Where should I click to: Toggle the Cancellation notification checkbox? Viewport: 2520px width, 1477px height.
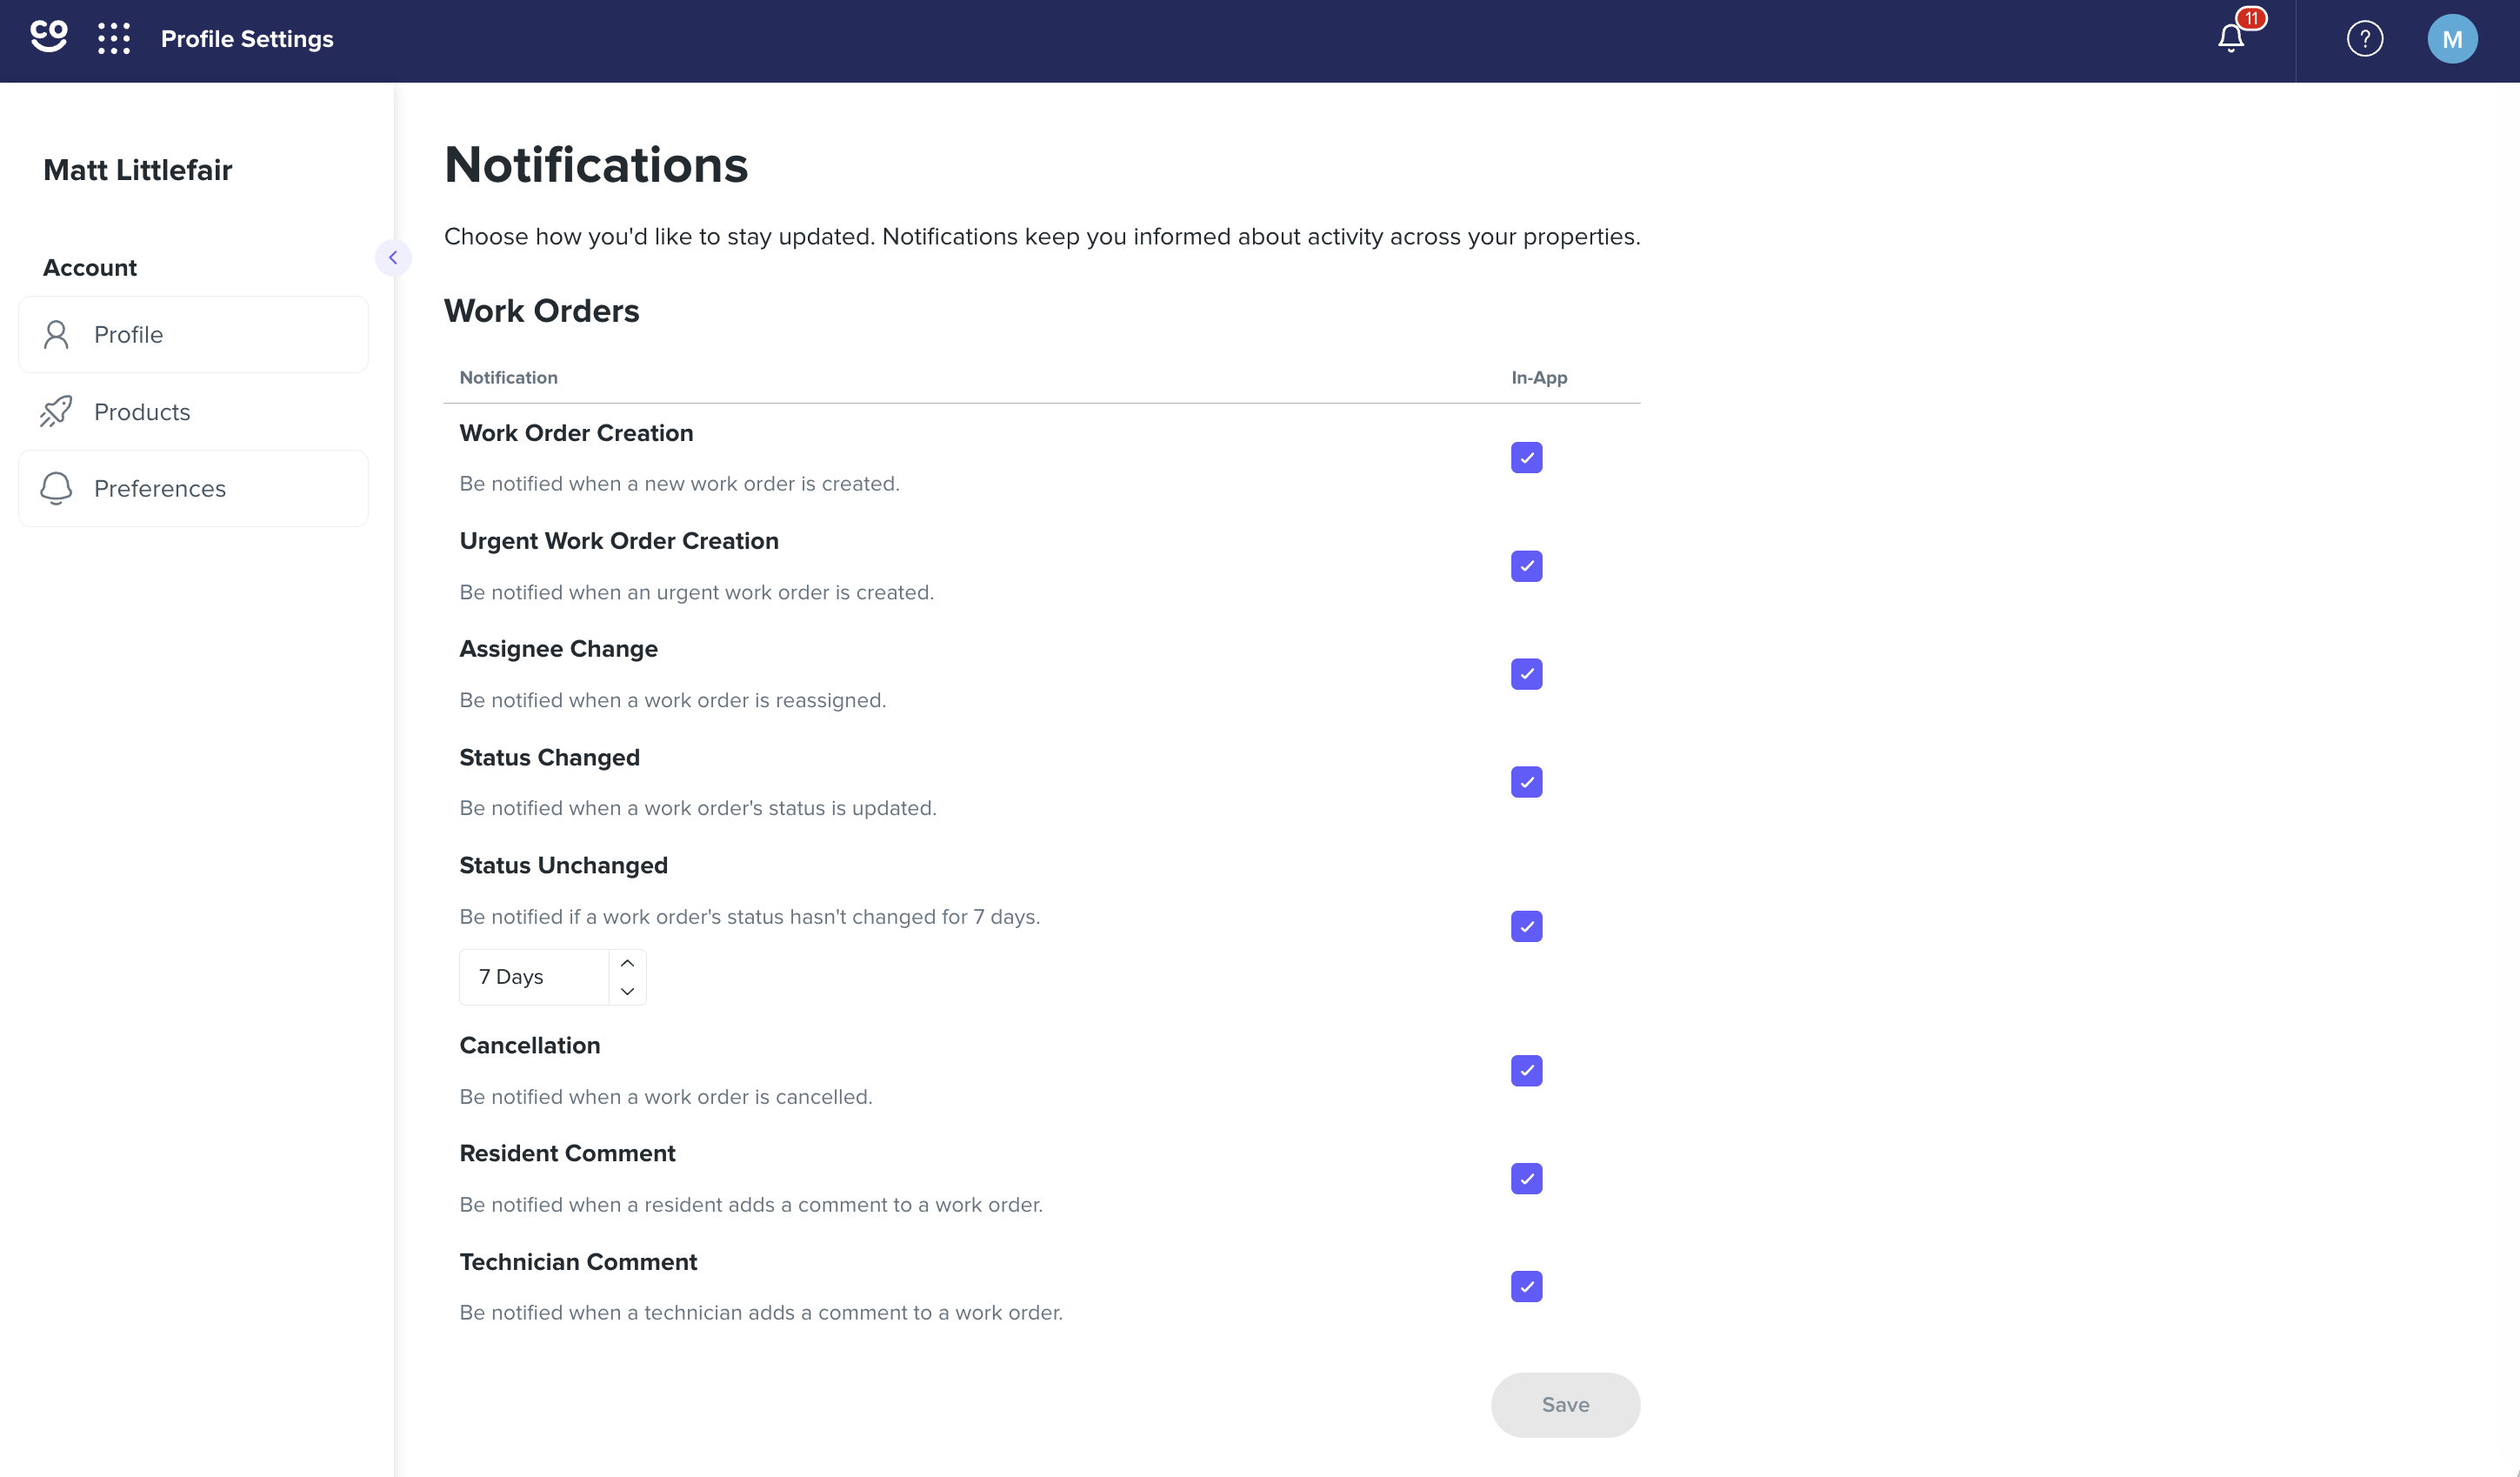tap(1526, 1070)
